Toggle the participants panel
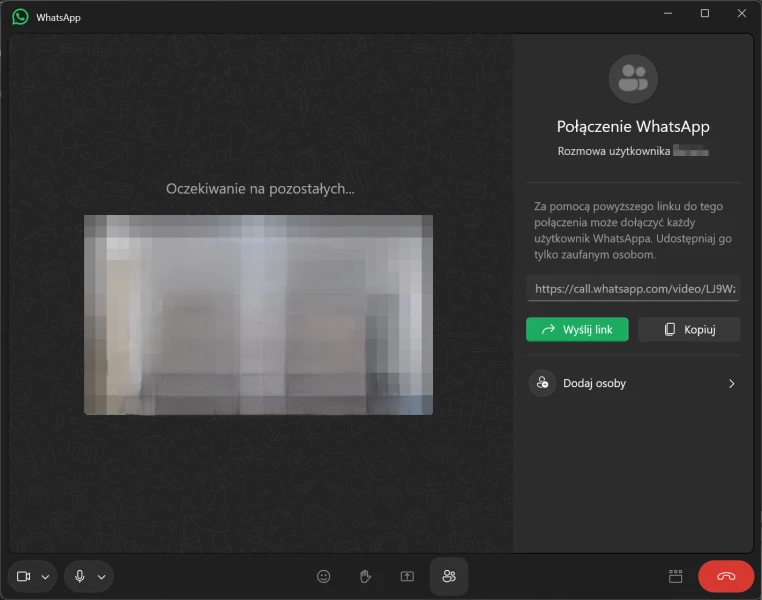 pyautogui.click(x=449, y=576)
